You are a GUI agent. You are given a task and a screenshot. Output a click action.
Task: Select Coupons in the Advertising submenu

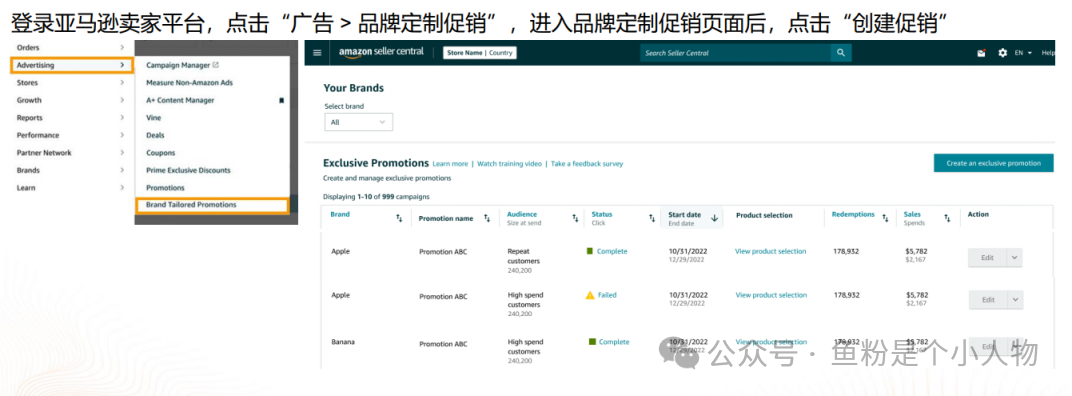coord(161,153)
